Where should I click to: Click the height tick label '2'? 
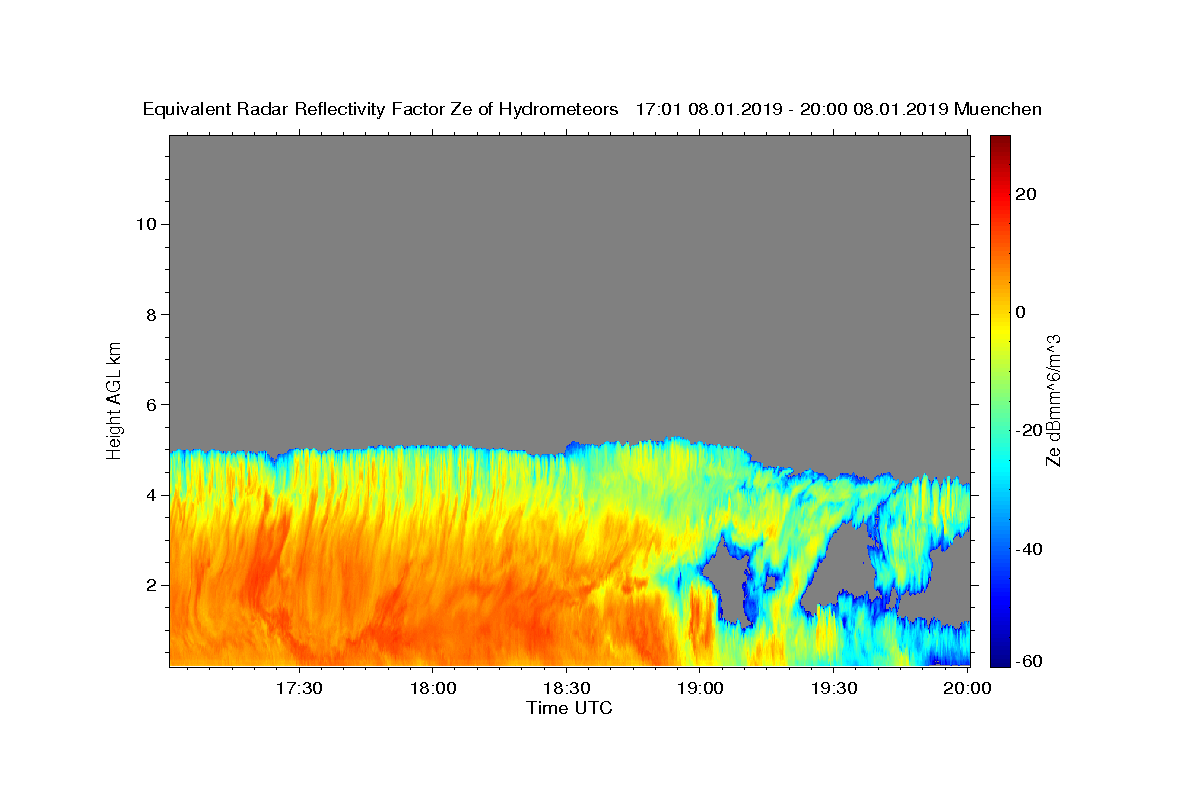150,585
